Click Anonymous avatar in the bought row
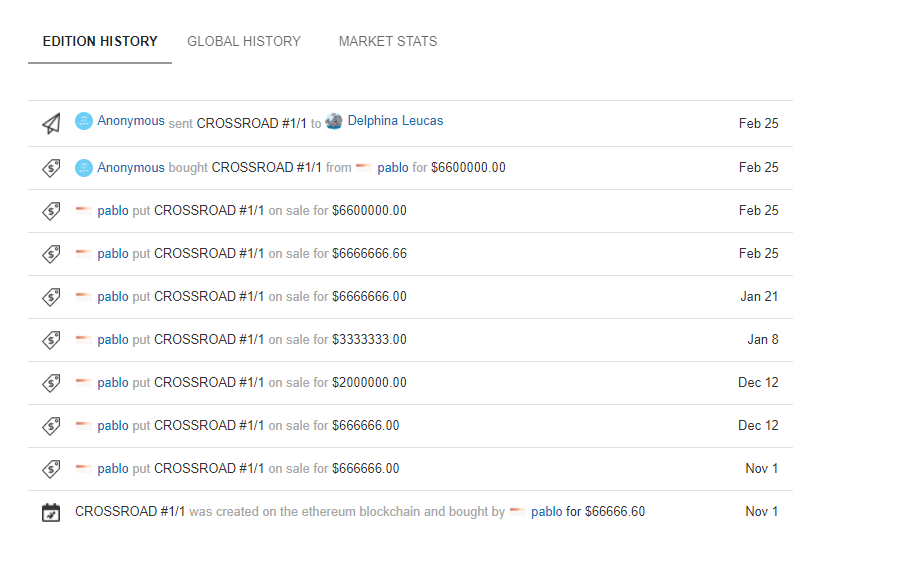The height and width of the screenshot is (568, 900). coord(84,167)
